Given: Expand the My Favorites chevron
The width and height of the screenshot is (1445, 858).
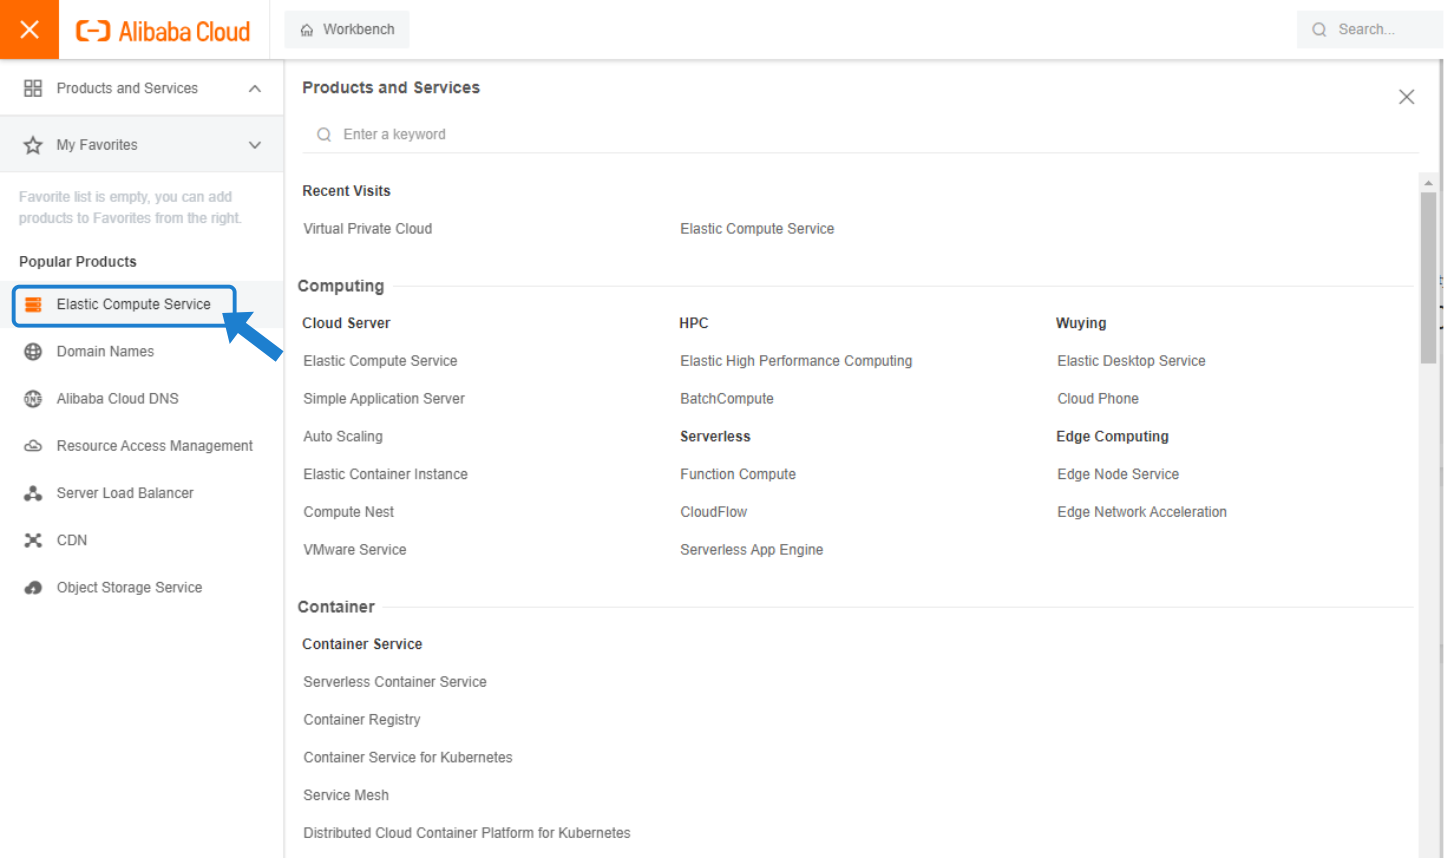Looking at the screenshot, I should 255,145.
